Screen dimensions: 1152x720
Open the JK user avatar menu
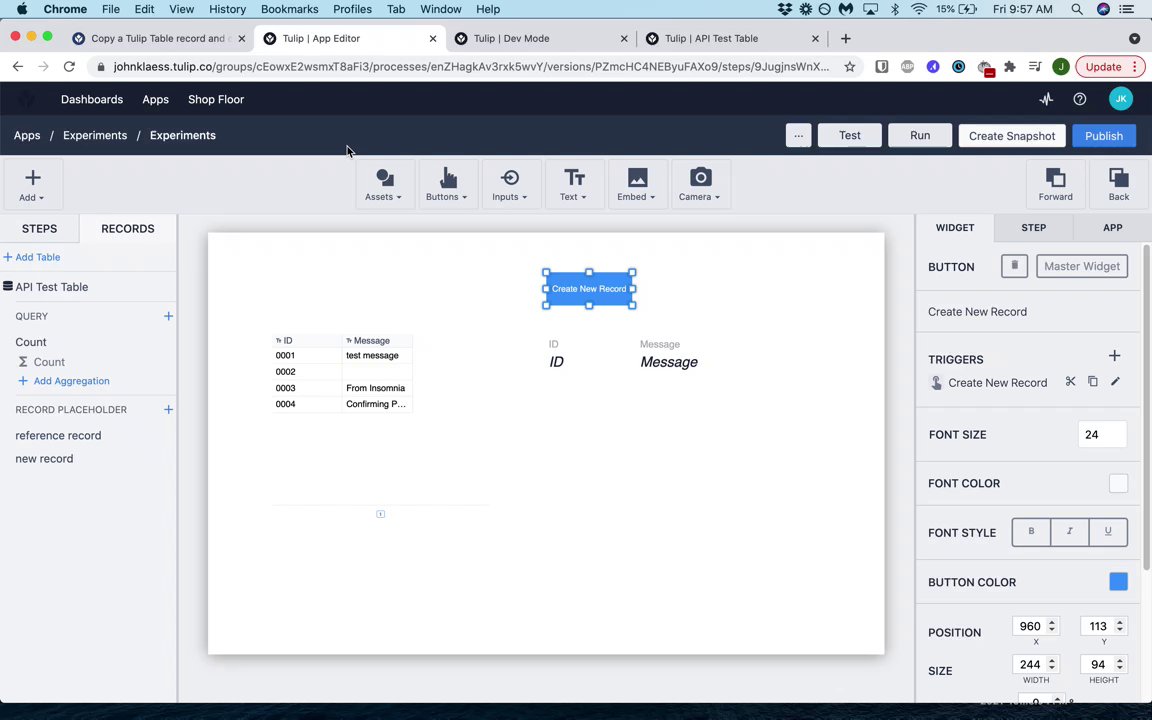tap(1120, 99)
